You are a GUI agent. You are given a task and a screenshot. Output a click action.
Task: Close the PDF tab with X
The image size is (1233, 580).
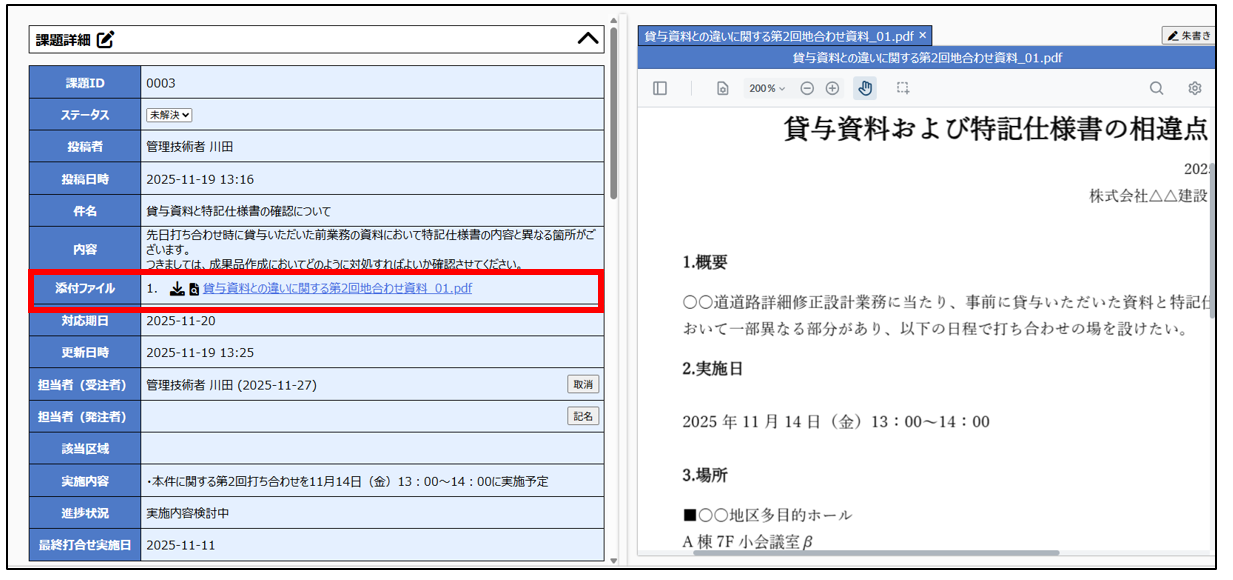tap(923, 36)
